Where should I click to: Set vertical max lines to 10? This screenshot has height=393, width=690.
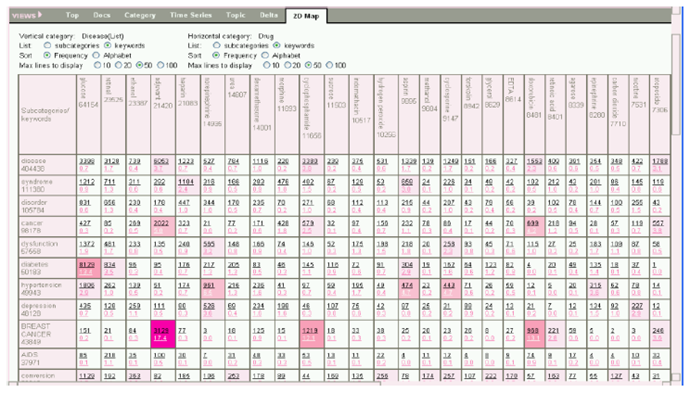[97, 65]
